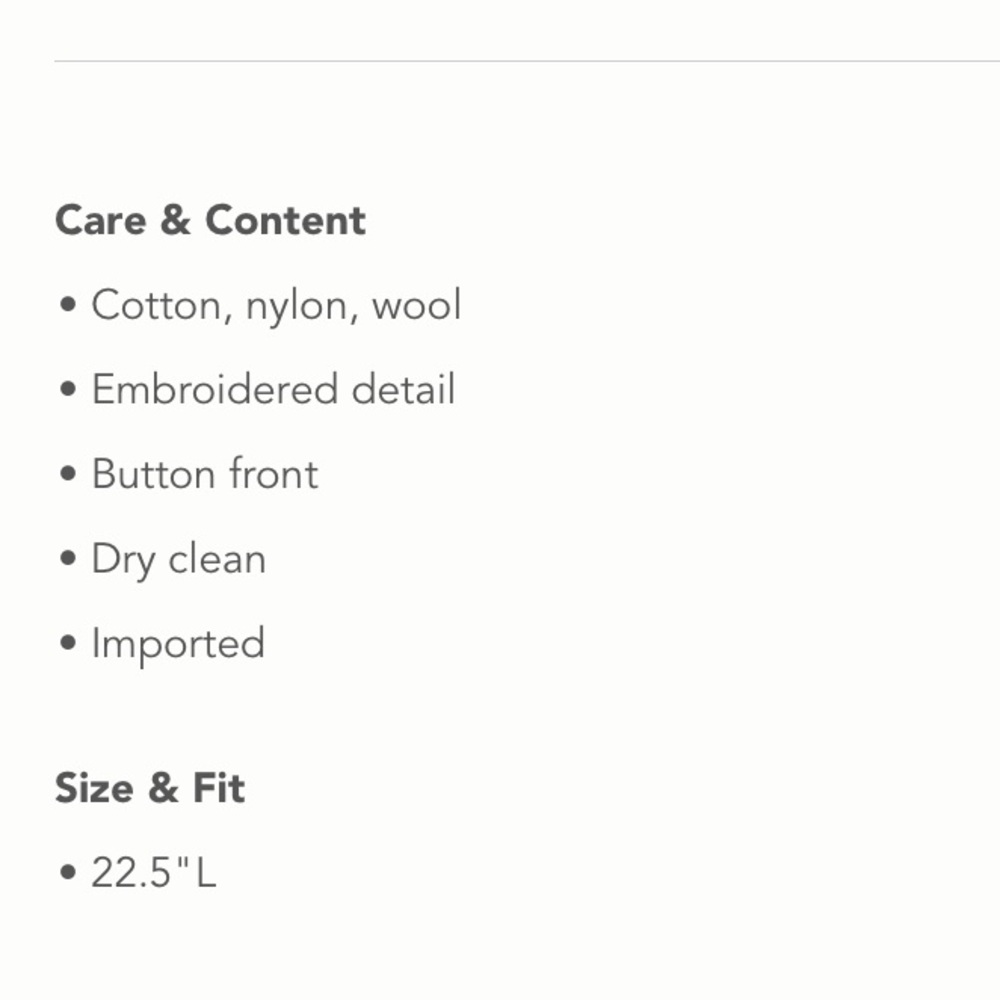Screen dimensions: 1000x1000
Task: Click the Button front list item
Action: pyautogui.click(x=205, y=474)
